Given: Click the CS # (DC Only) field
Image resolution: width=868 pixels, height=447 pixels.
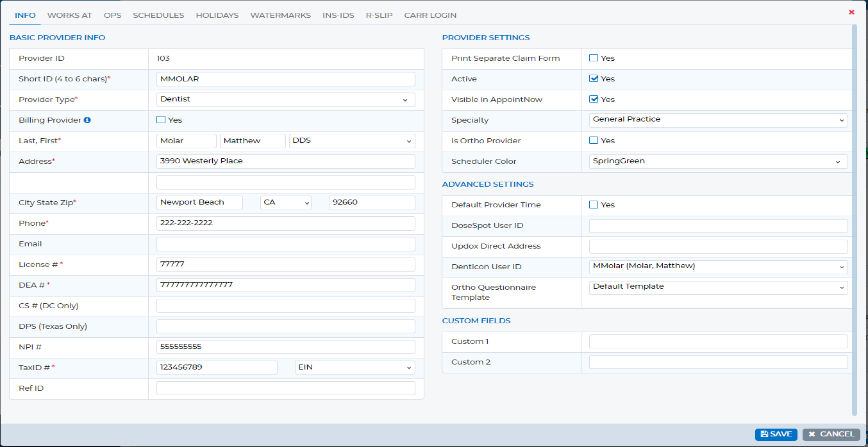Looking at the screenshot, I should [x=286, y=306].
